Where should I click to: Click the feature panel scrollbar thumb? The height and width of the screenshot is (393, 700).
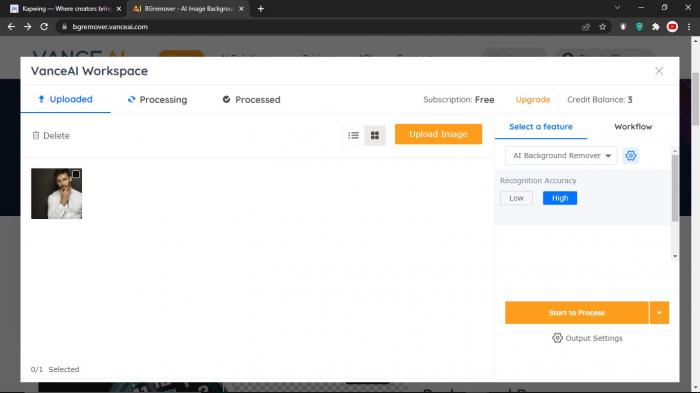coord(675,188)
